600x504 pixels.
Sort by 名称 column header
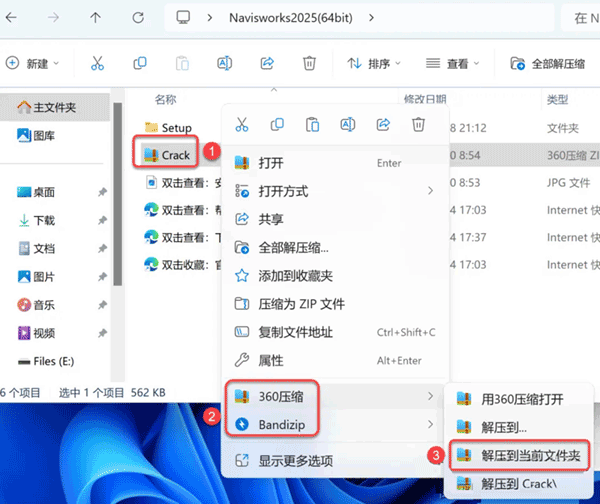pos(165,99)
